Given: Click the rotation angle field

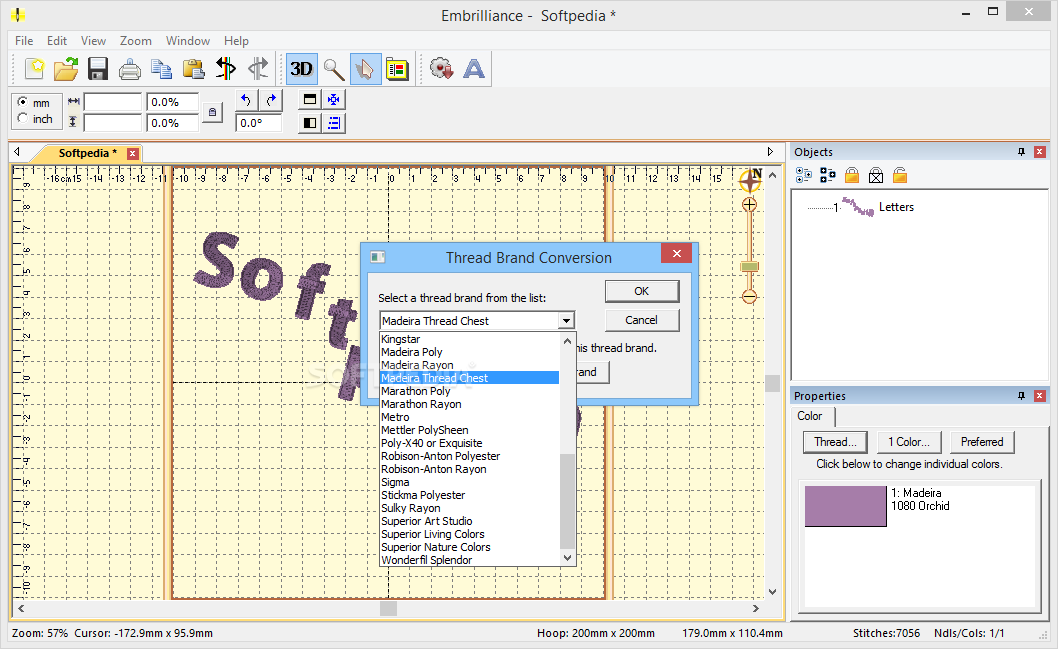Looking at the screenshot, I should (258, 123).
